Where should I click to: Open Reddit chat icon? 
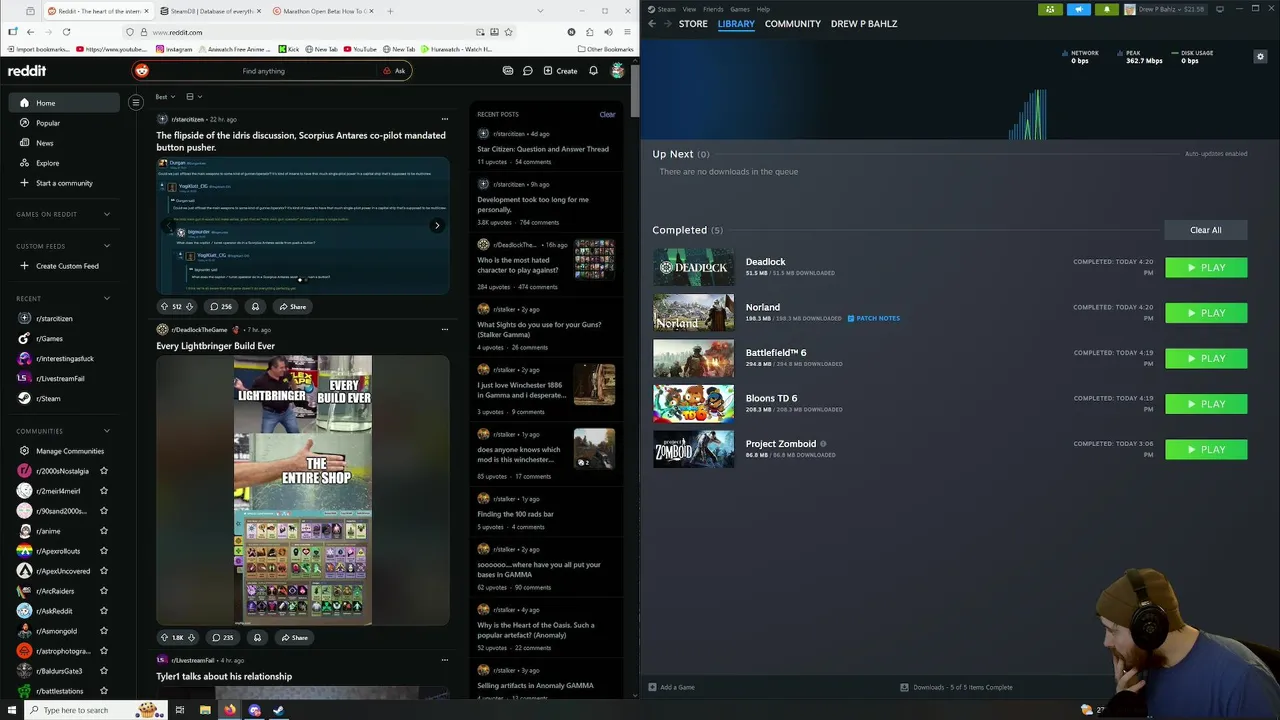[x=527, y=71]
